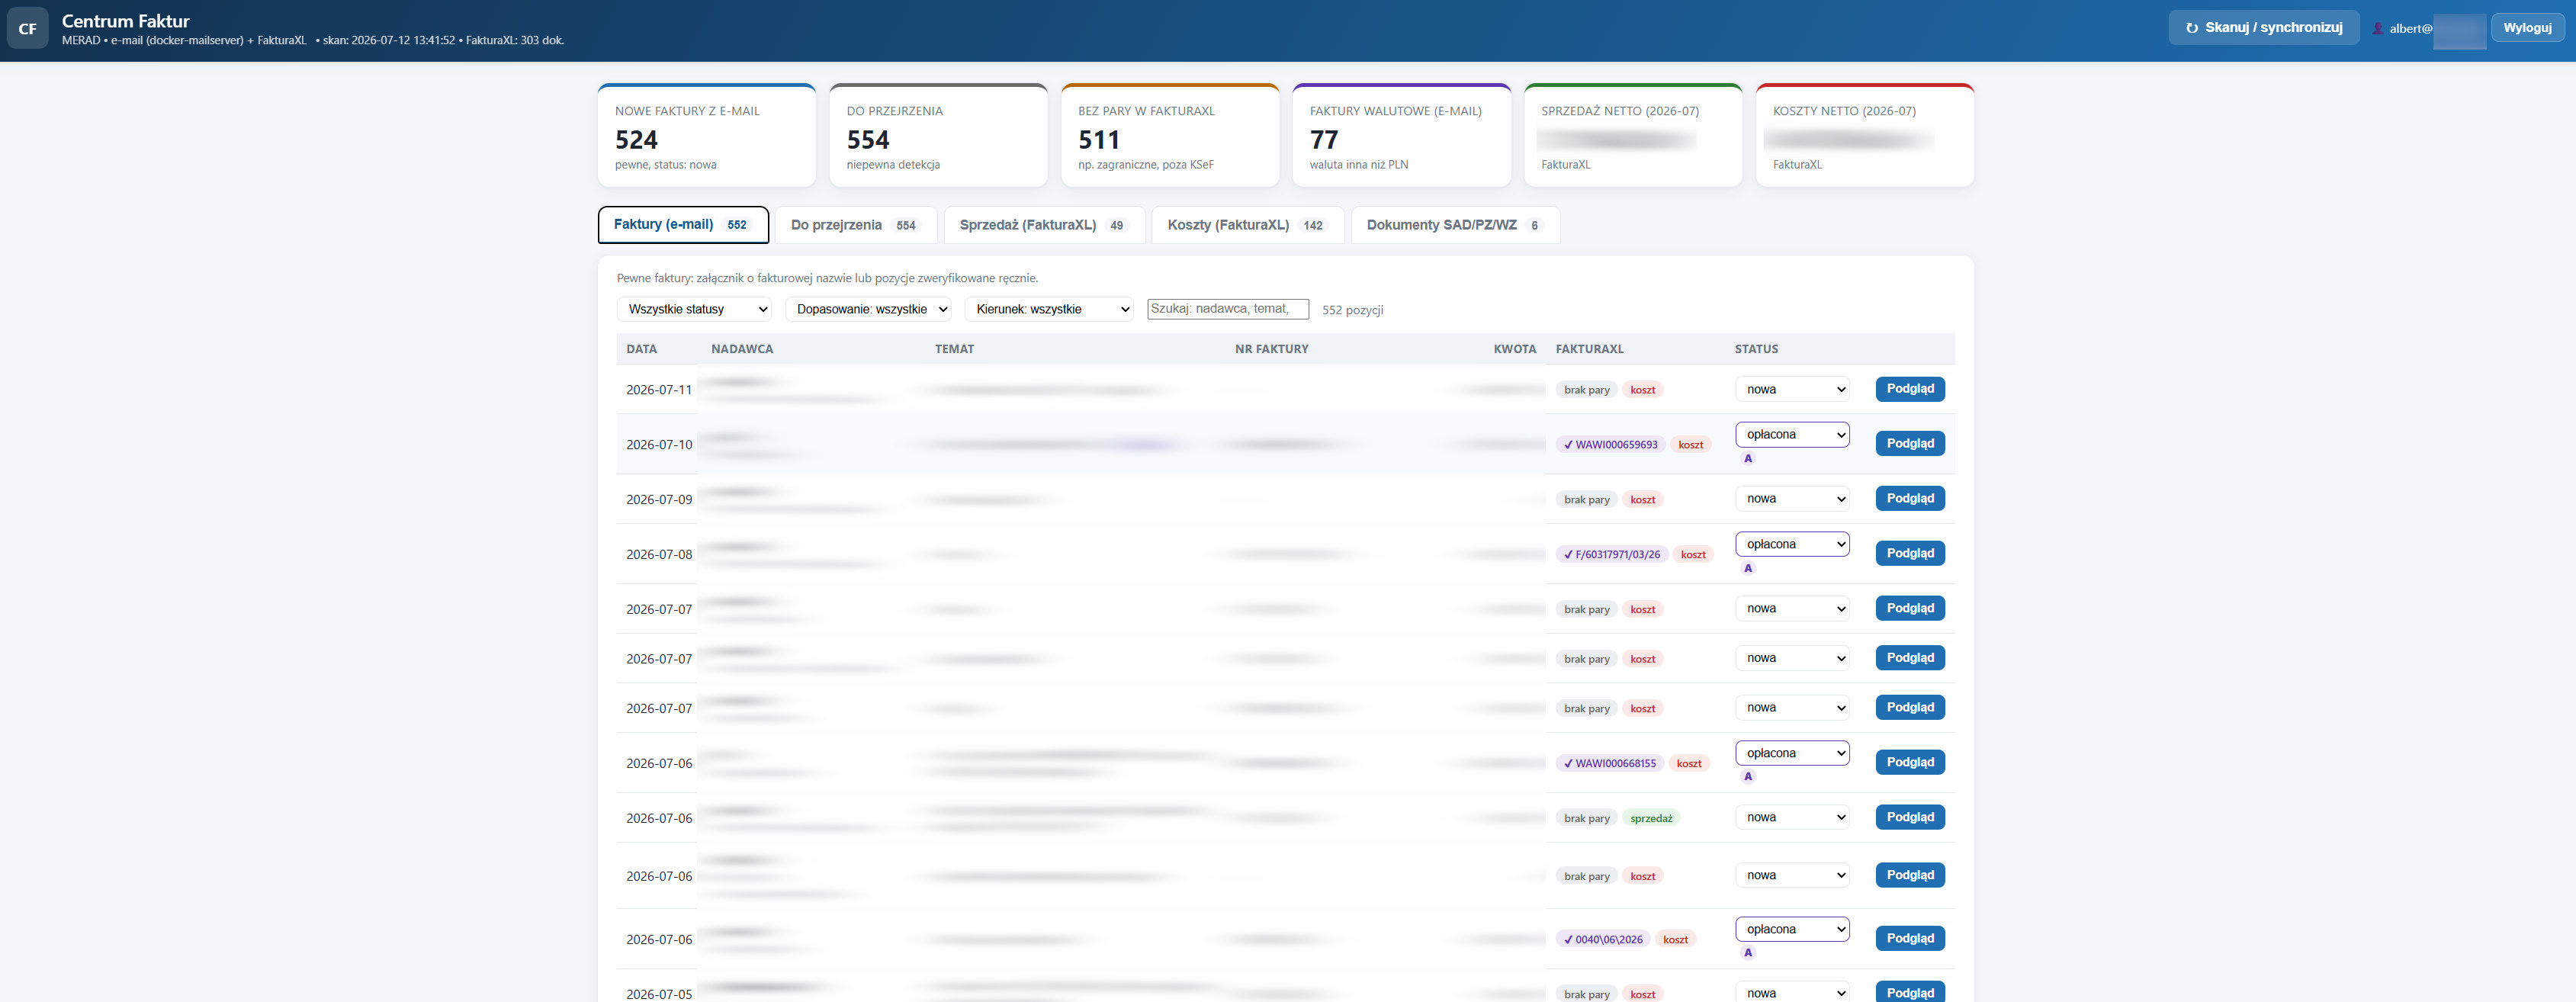
Task: Open opłacona status dropdown in 2026-07-10 row
Action: (1792, 435)
